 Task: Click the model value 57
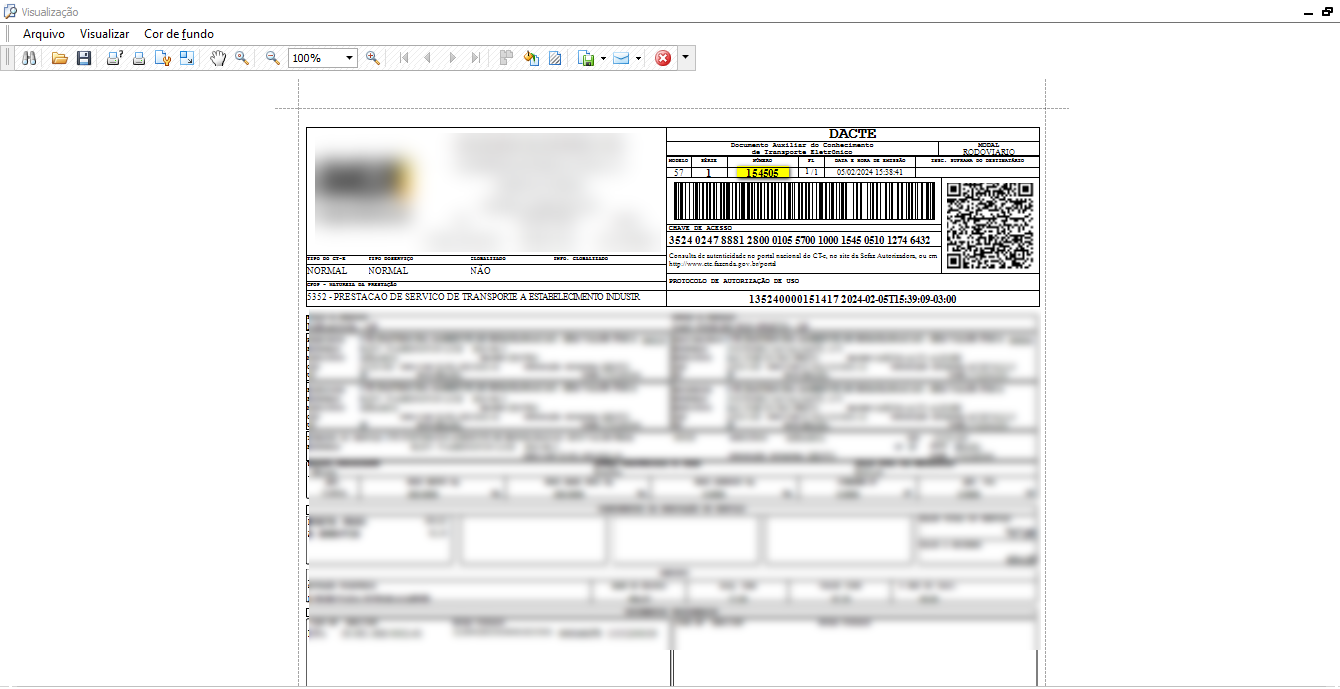[679, 172]
